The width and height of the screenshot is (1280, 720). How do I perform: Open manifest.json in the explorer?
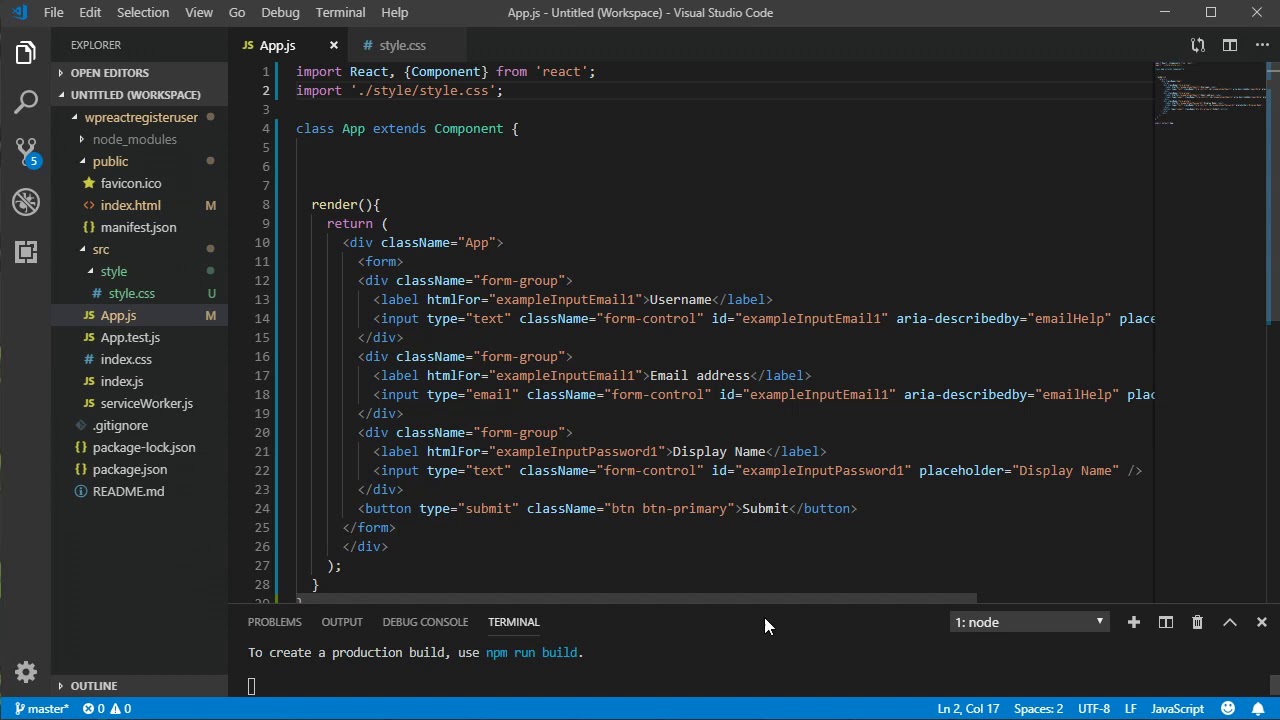(138, 227)
